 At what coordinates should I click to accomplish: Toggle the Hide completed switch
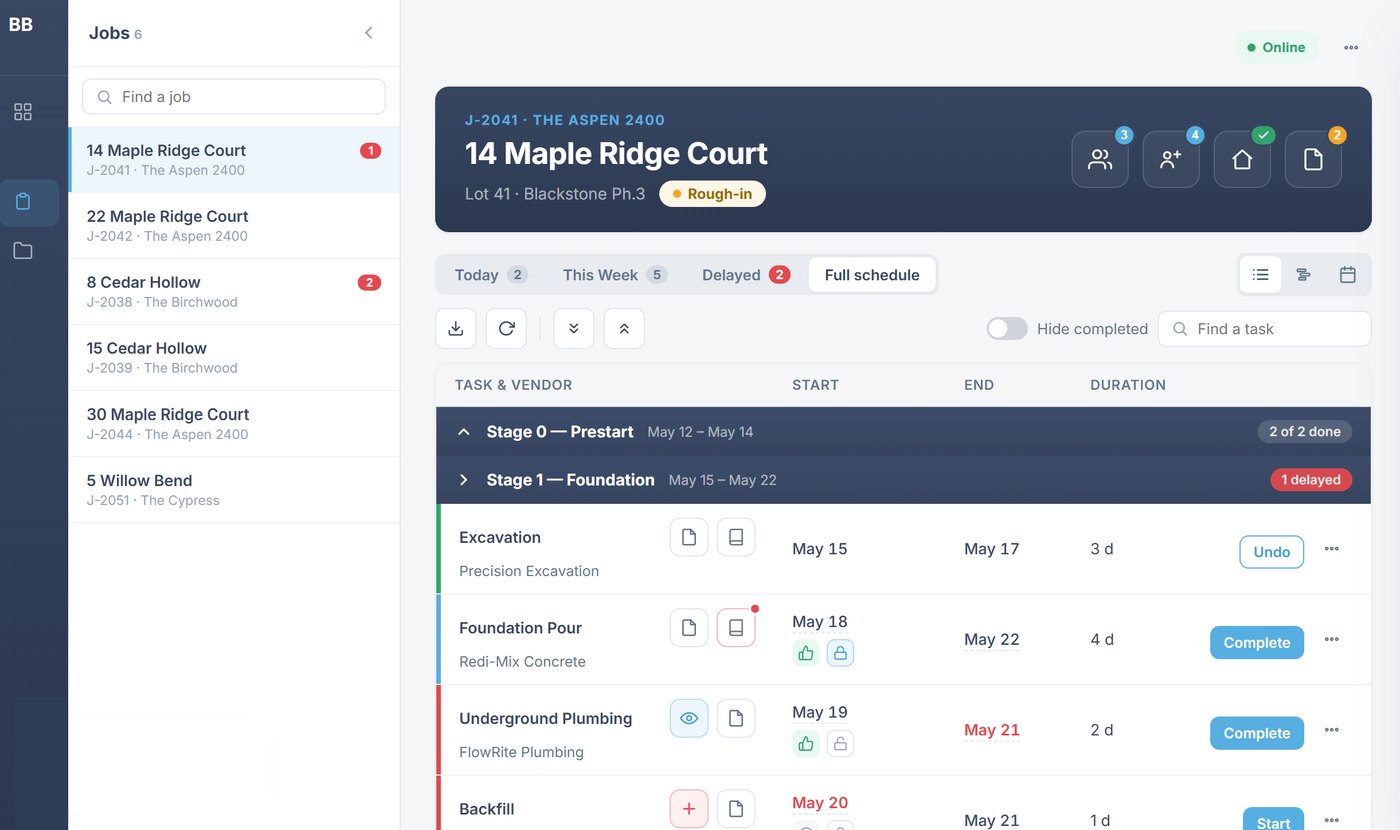[x=1007, y=329]
